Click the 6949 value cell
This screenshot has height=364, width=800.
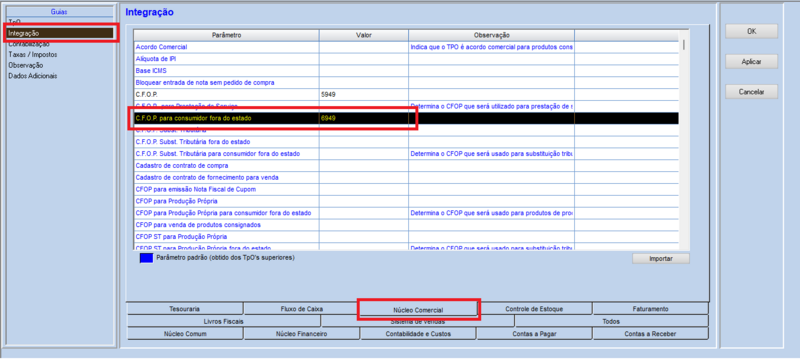(x=364, y=118)
